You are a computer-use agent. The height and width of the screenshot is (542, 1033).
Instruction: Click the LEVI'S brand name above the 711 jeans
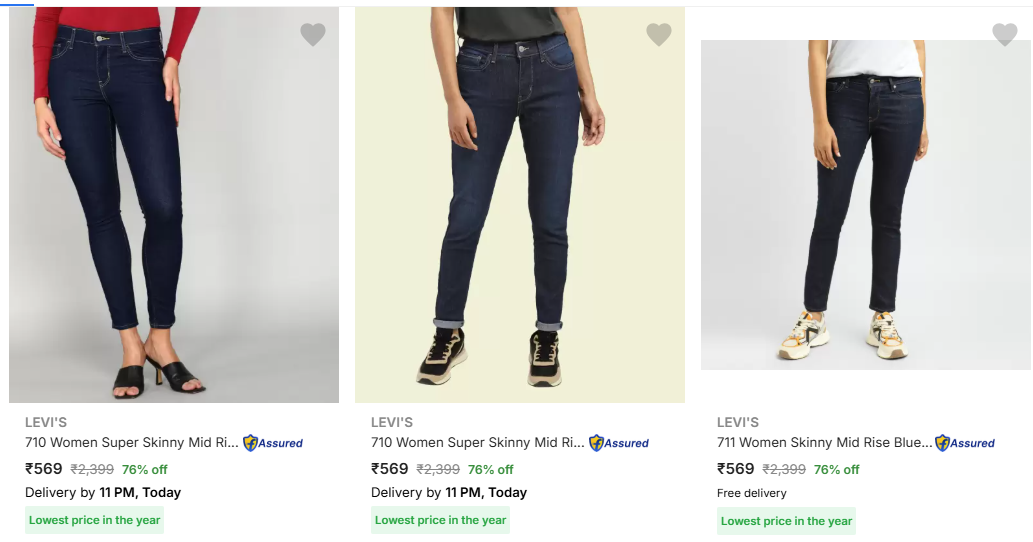tap(738, 422)
